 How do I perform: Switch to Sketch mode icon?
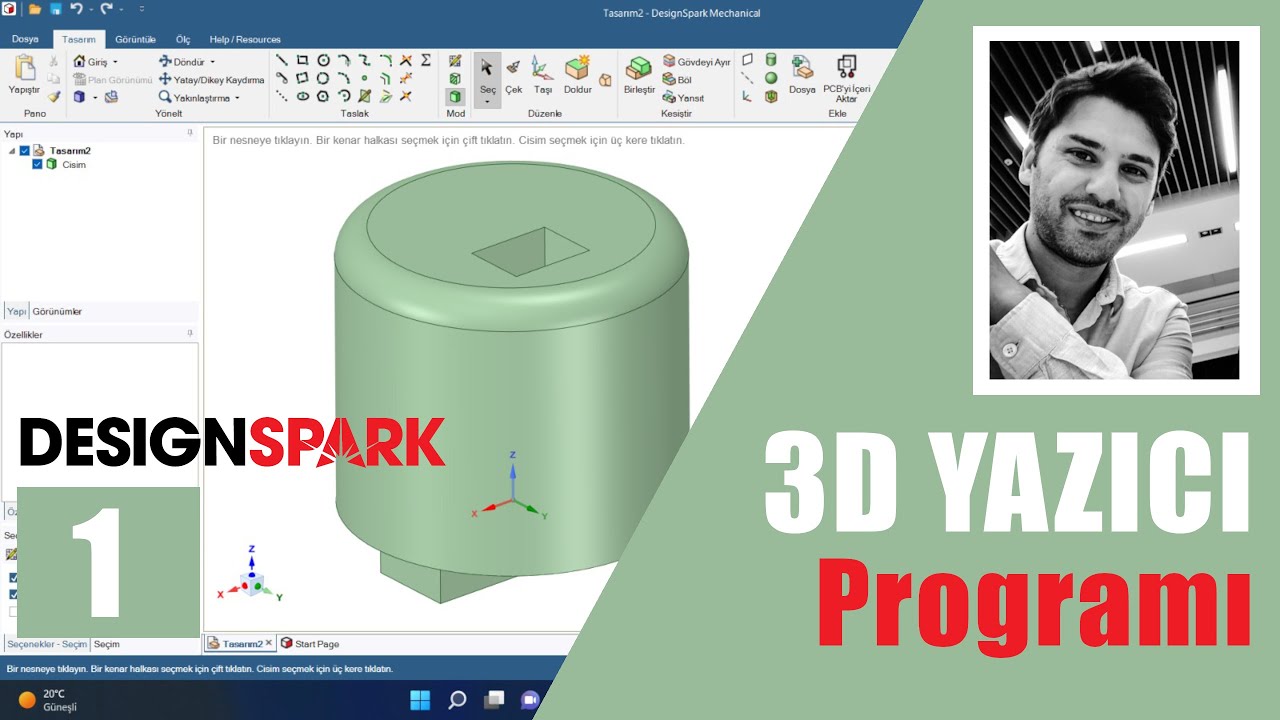456,60
